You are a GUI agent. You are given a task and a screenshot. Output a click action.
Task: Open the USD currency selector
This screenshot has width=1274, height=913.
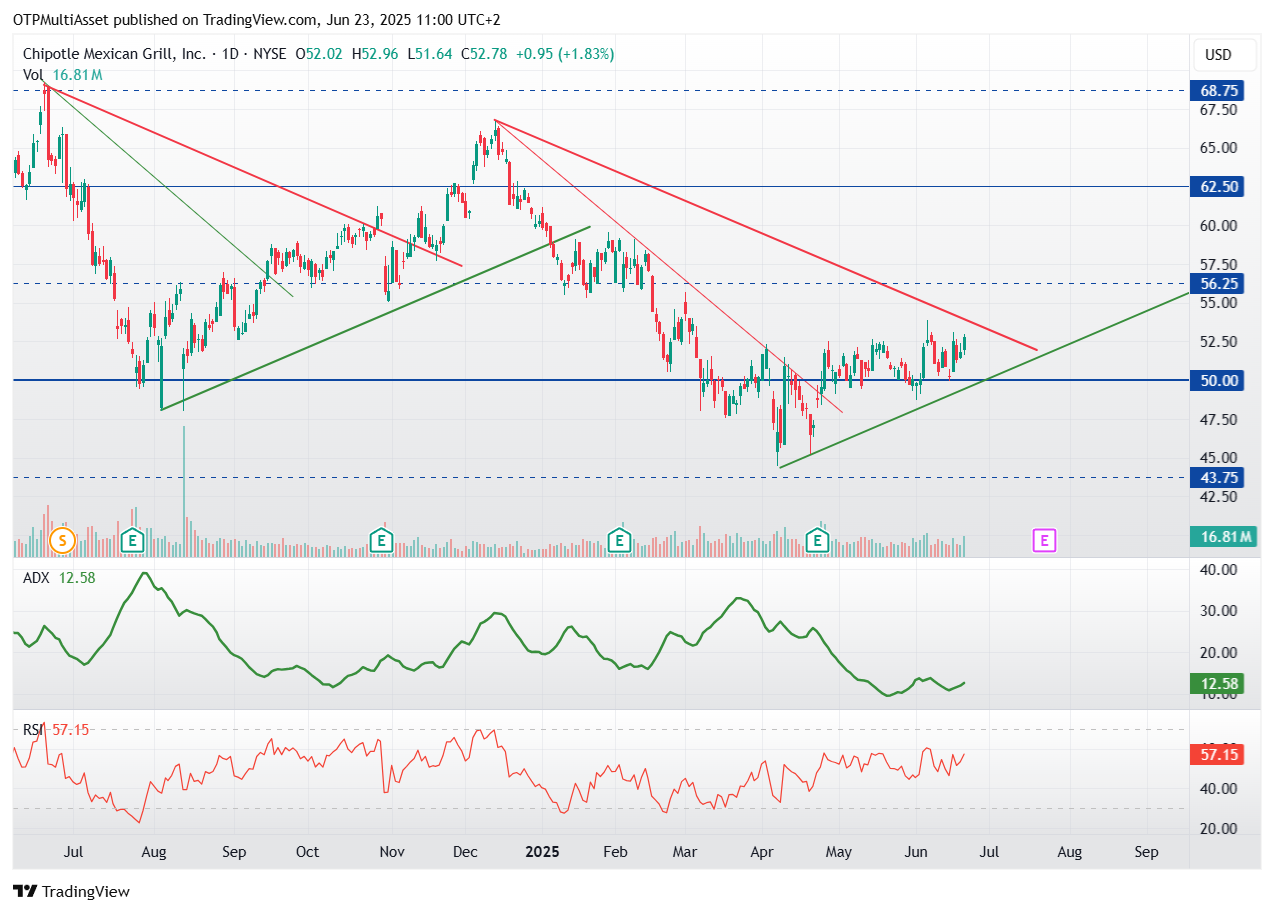pyautogui.click(x=1218, y=55)
